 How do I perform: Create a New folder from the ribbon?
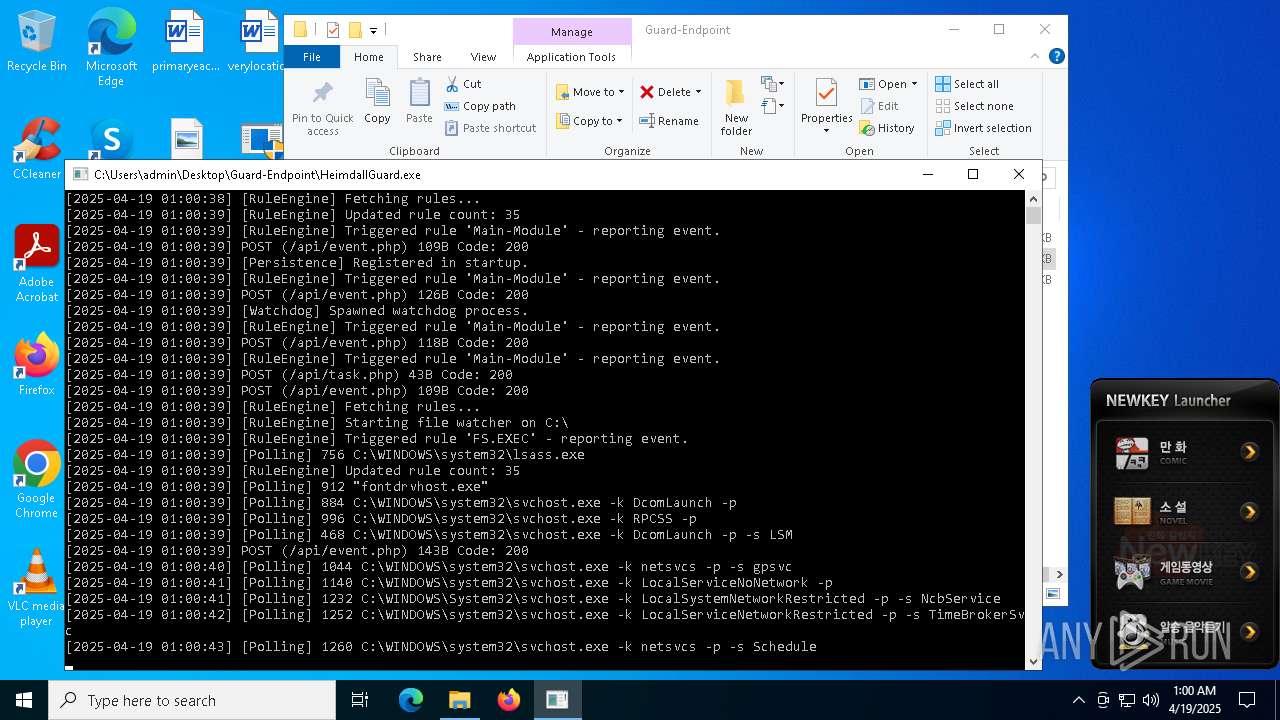point(736,108)
